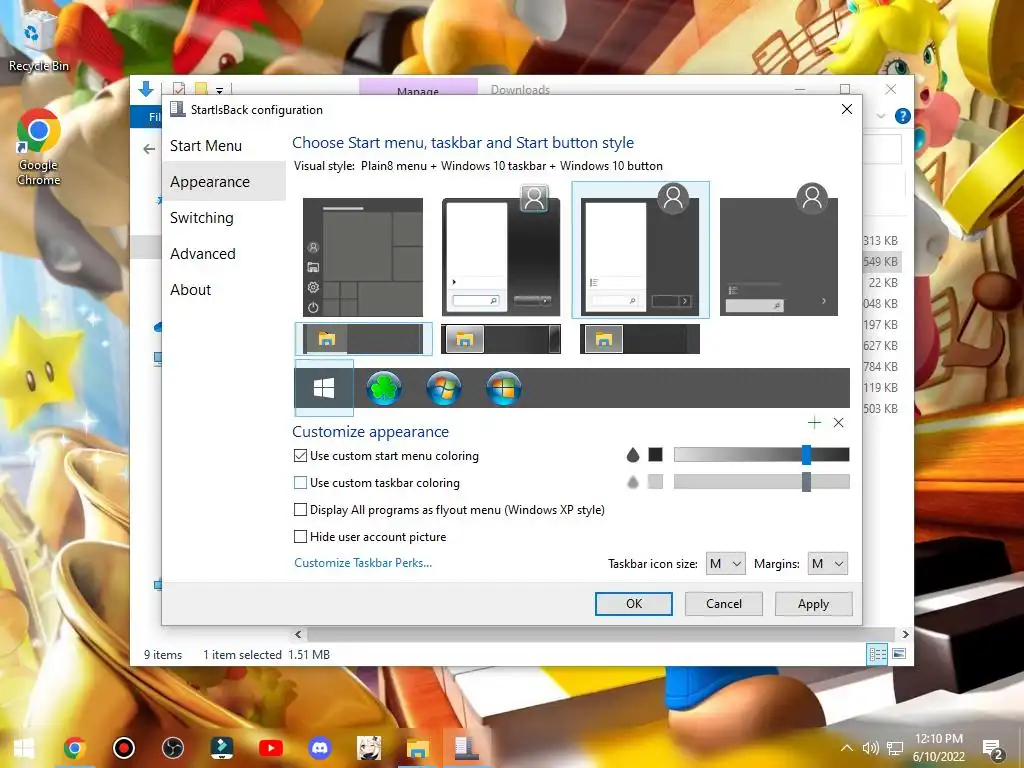Click the StartIsBack taskbar icon
The width and height of the screenshot is (1024, 768).
(x=466, y=748)
